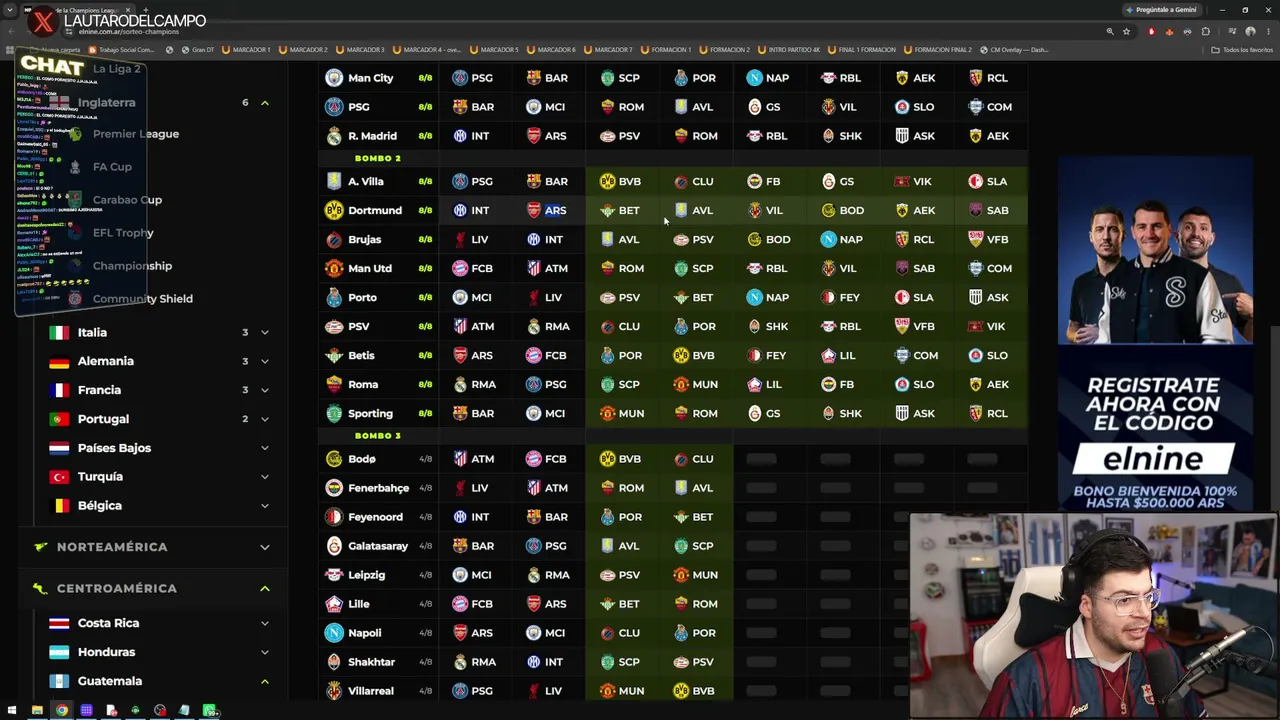Expand the Países Bajos leagues list
Screen dimensions: 1280x720
pyautogui.click(x=265, y=448)
